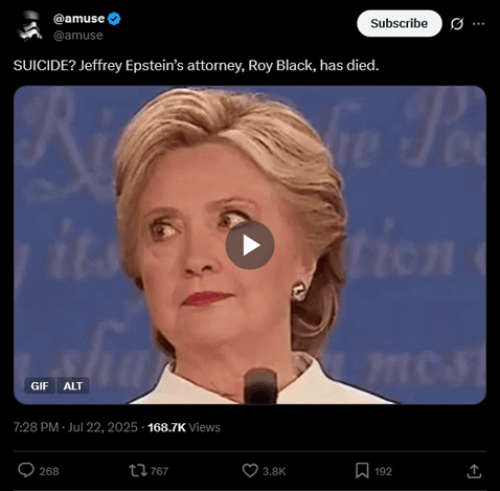Screen dimensions: 500x491
Task: Click the GIF badge label
Action: pos(40,386)
